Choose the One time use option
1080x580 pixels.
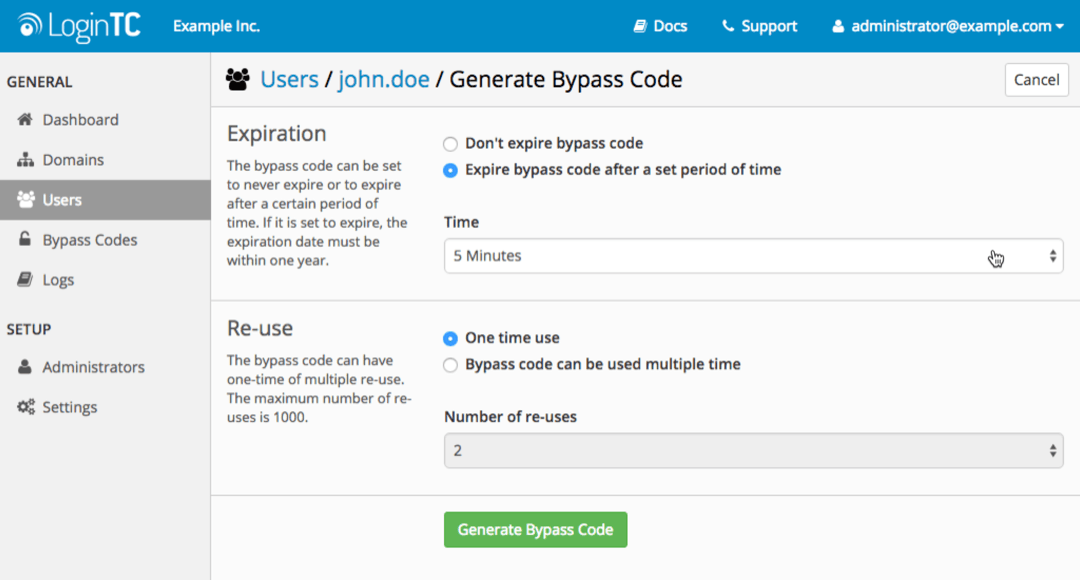(450, 338)
